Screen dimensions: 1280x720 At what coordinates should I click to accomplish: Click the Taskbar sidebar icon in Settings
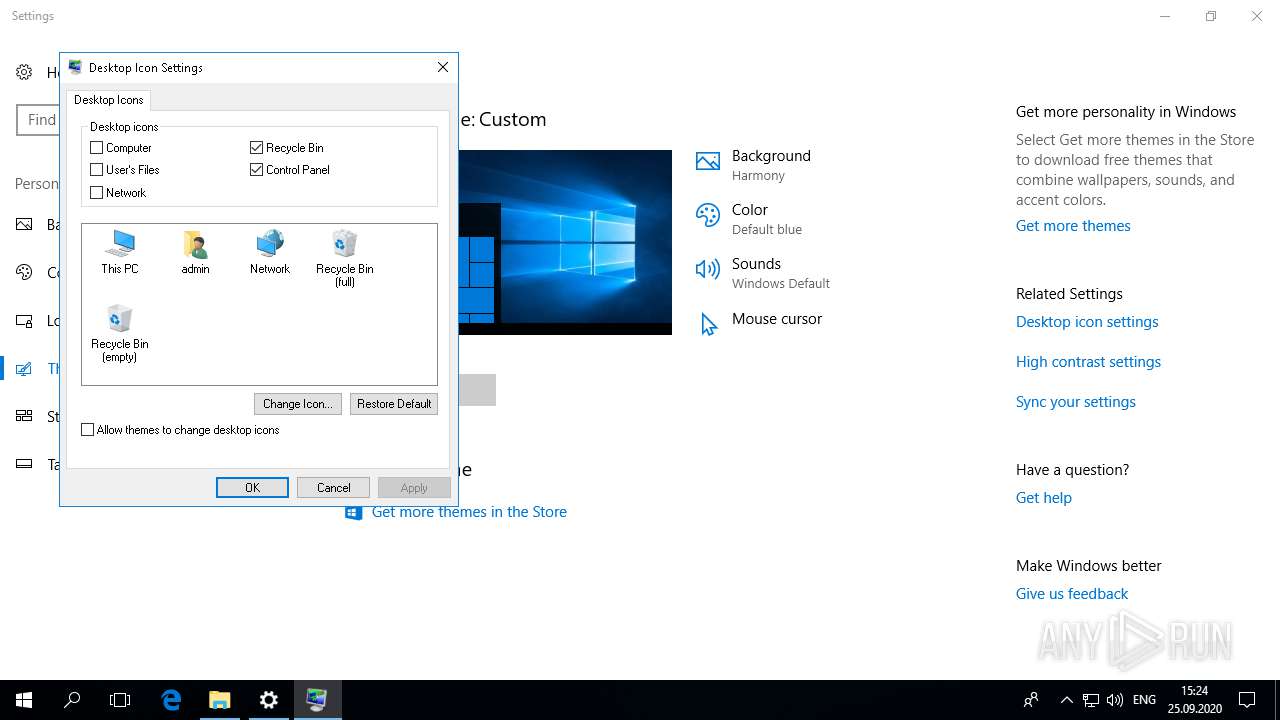(24, 464)
